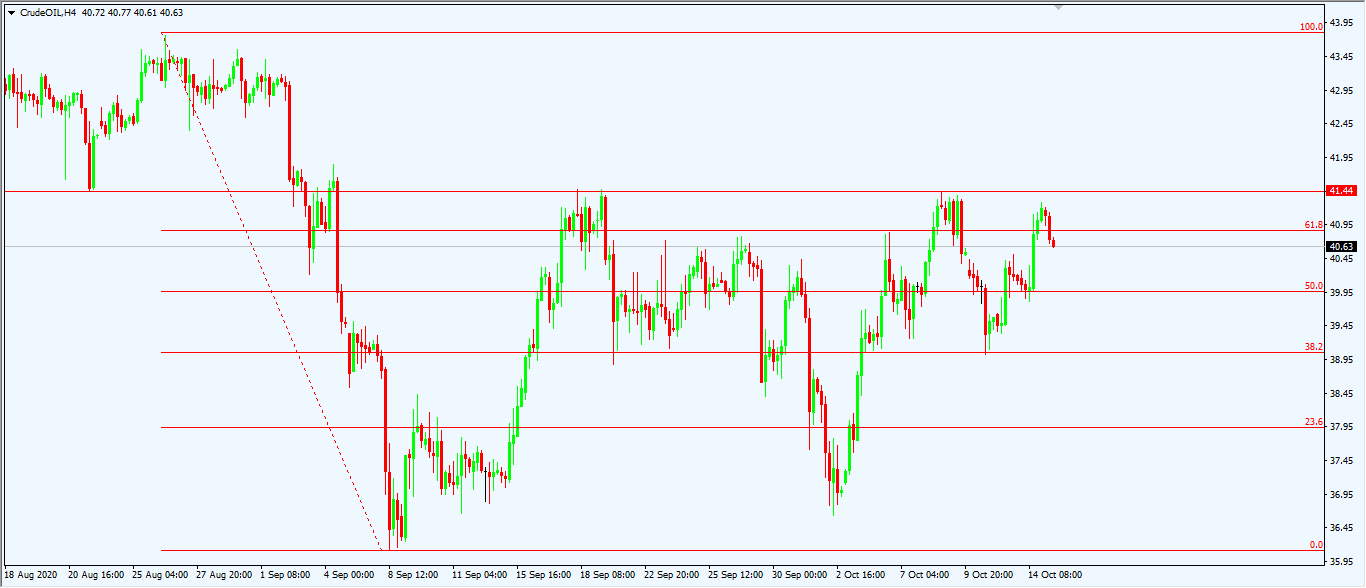Click 35.95 on the price axis
The width and height of the screenshot is (1366, 588).
coord(1342,561)
